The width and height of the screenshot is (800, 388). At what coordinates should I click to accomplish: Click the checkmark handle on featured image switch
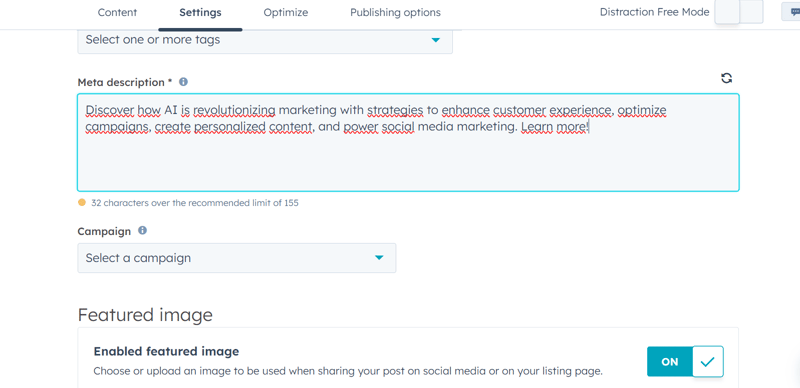click(x=708, y=361)
